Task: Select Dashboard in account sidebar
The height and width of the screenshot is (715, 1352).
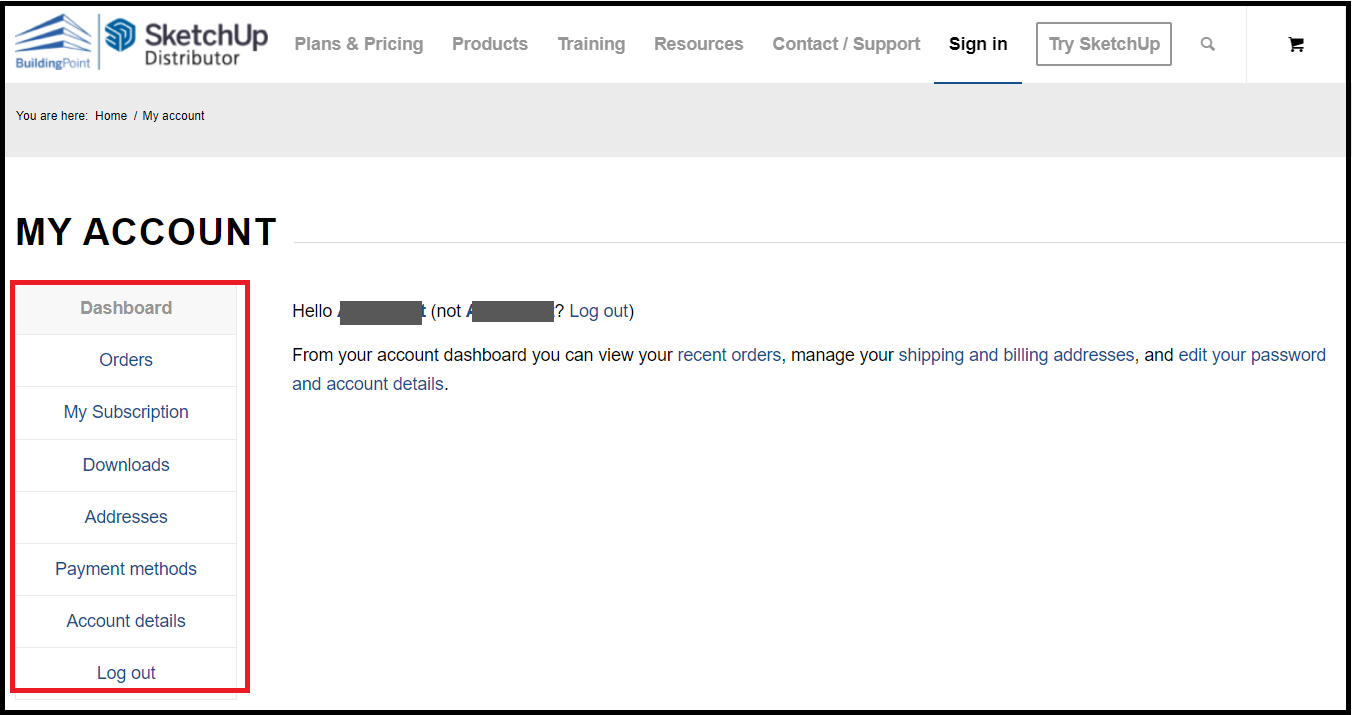Action: click(x=126, y=308)
